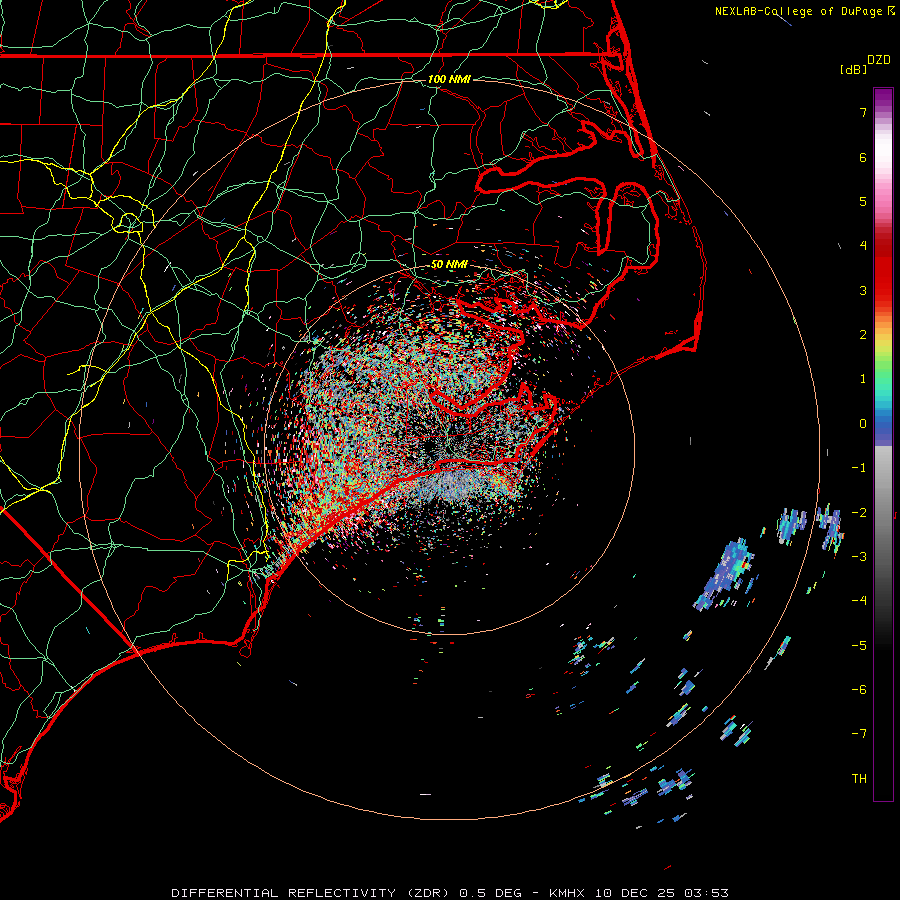Click the -5 value on color scale

859,646
